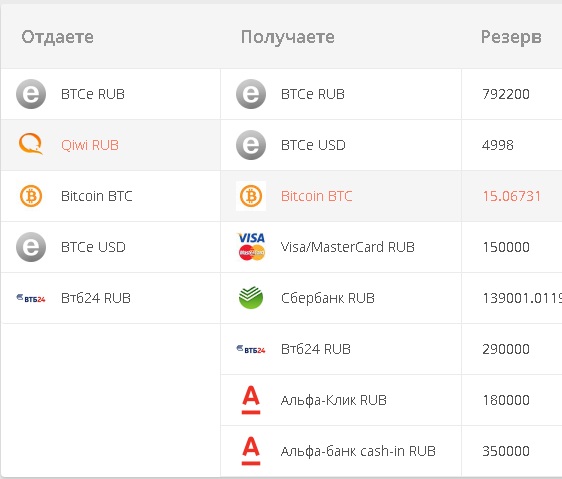Click the Bitcoin reserve value 15.06731
562x479 pixels.
[511, 196]
